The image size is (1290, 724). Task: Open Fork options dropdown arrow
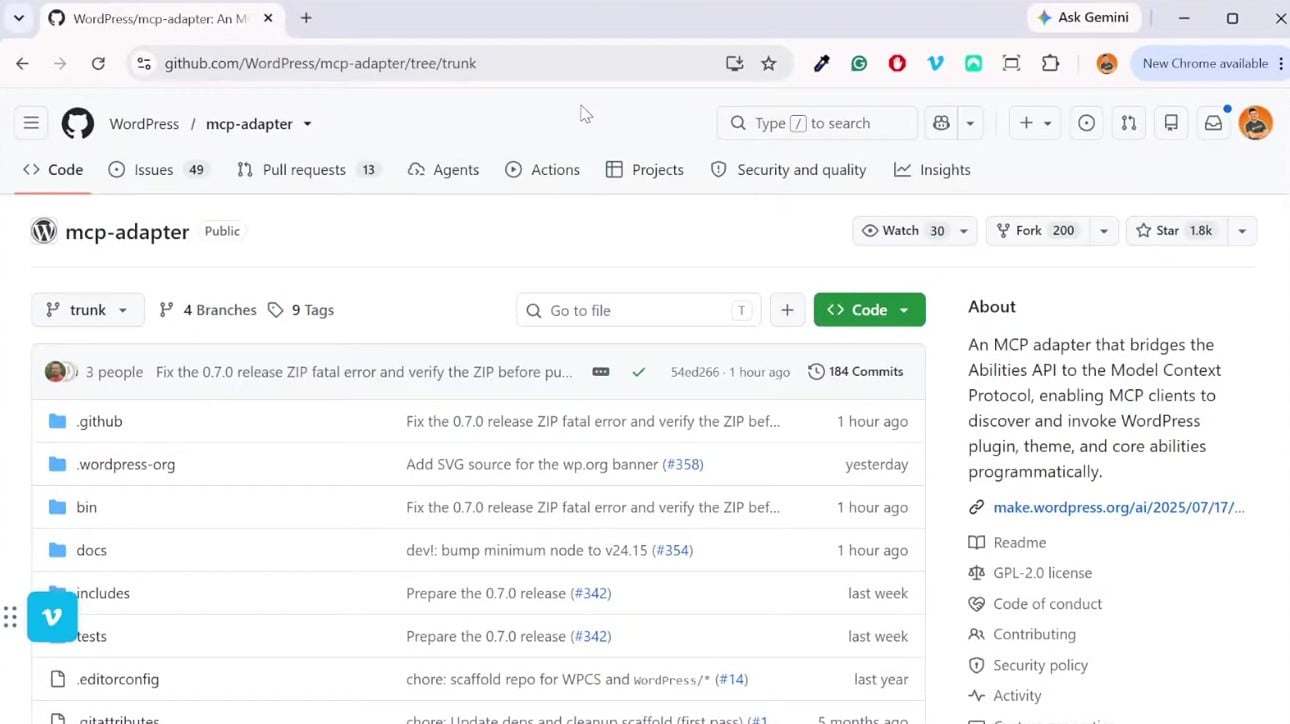(1103, 231)
